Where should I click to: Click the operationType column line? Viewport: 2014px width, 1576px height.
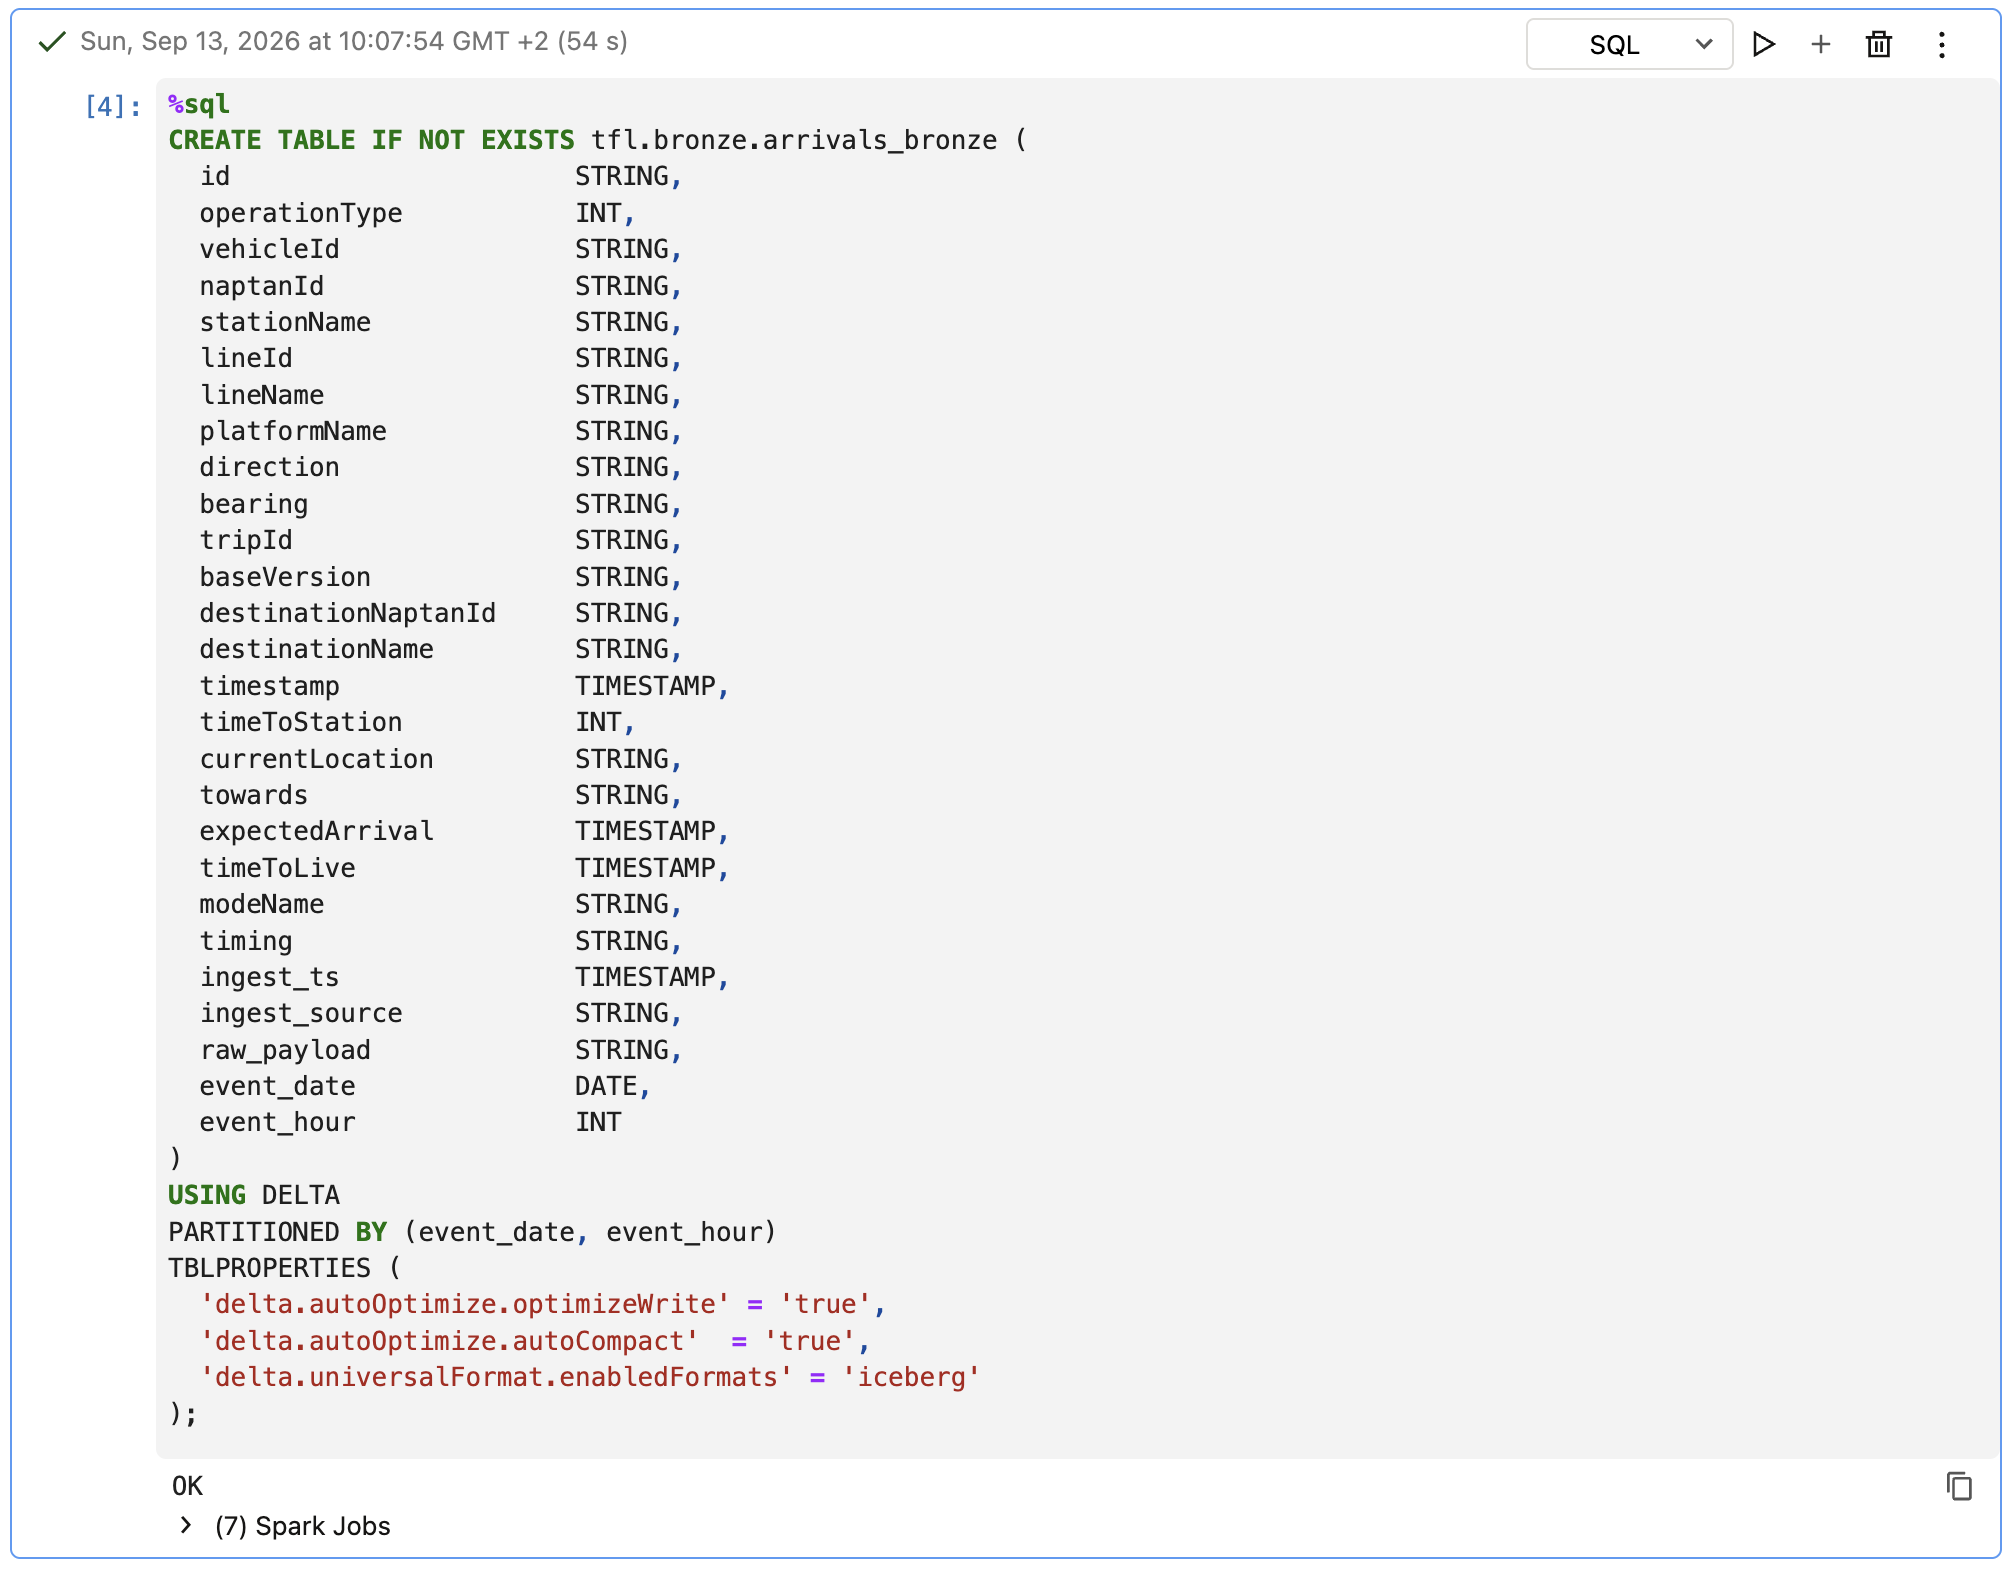[x=417, y=213]
